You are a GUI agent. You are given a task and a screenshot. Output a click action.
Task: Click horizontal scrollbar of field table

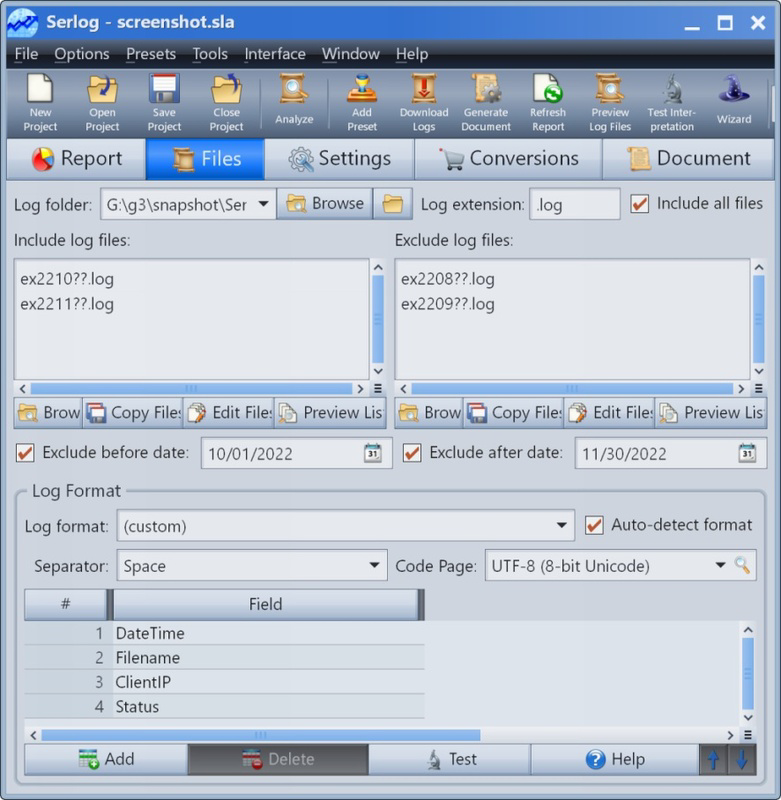261,735
